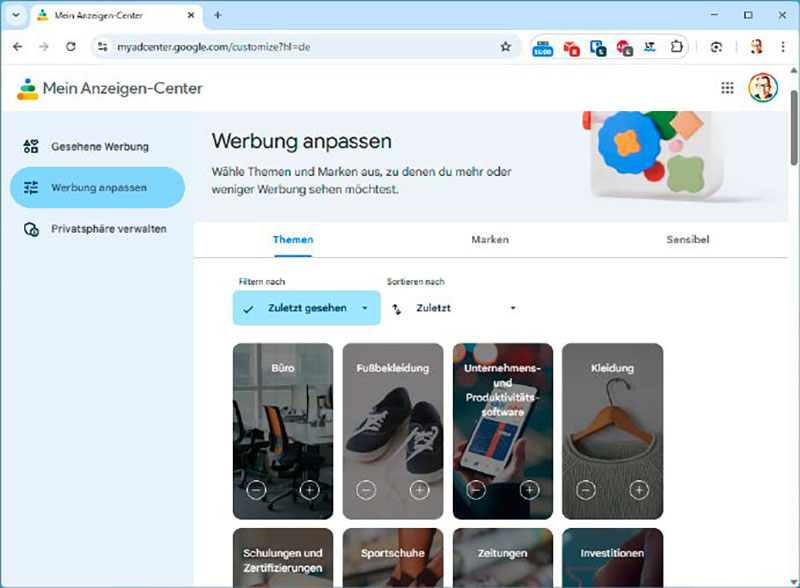
Task: Click the scrollbar down arrow
Action: (x=794, y=582)
